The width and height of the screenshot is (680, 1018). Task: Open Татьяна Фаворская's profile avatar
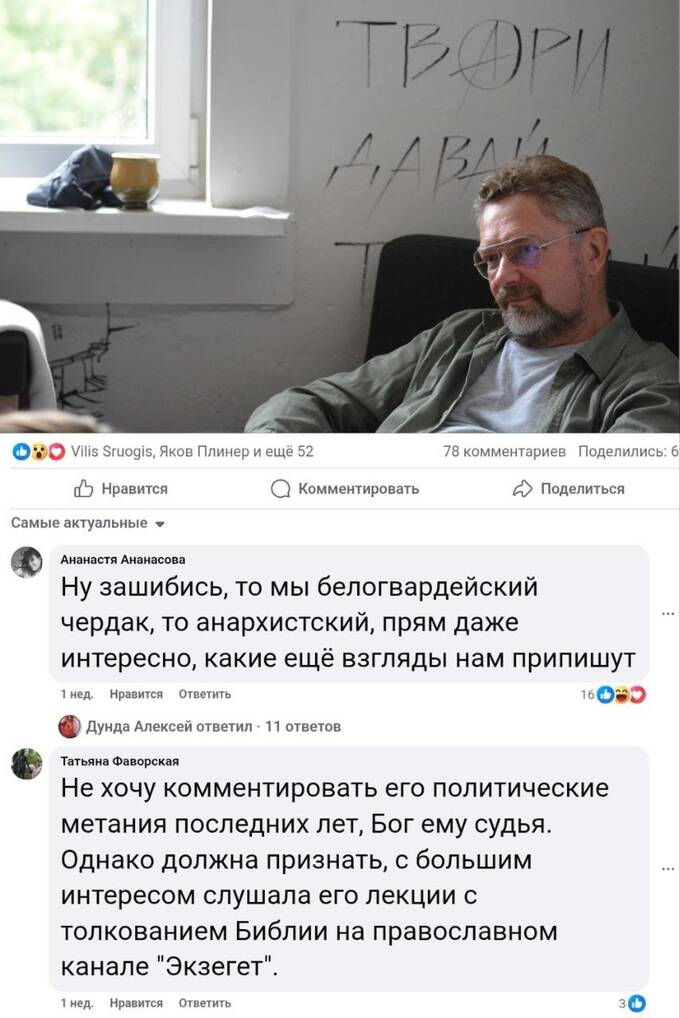[x=27, y=764]
